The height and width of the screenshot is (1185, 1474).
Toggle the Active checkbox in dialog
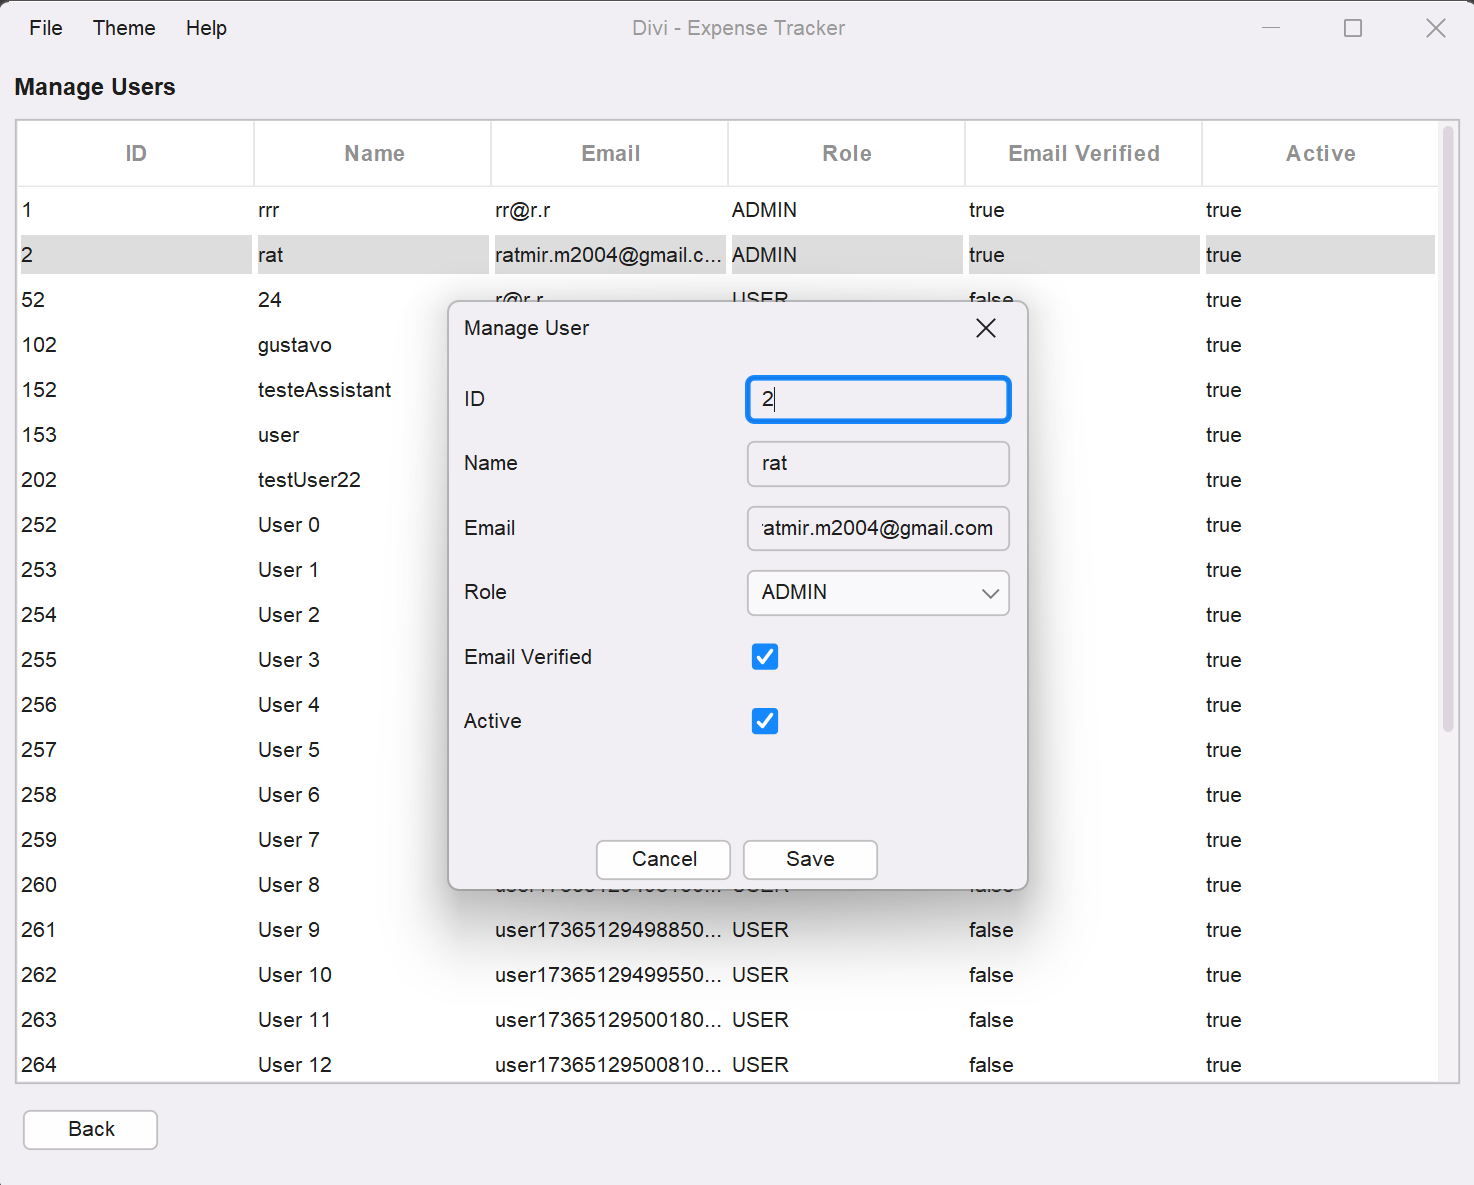(765, 721)
